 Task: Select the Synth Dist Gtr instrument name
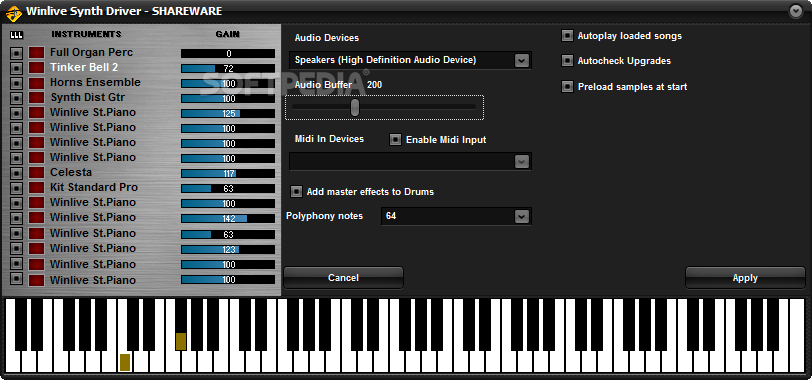click(x=88, y=97)
